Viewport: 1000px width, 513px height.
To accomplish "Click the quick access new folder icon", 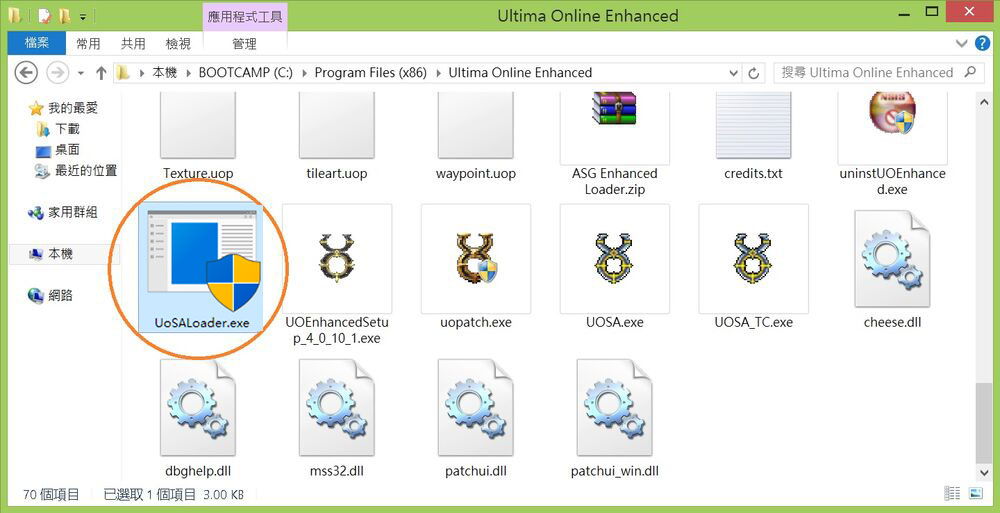I will (64, 15).
